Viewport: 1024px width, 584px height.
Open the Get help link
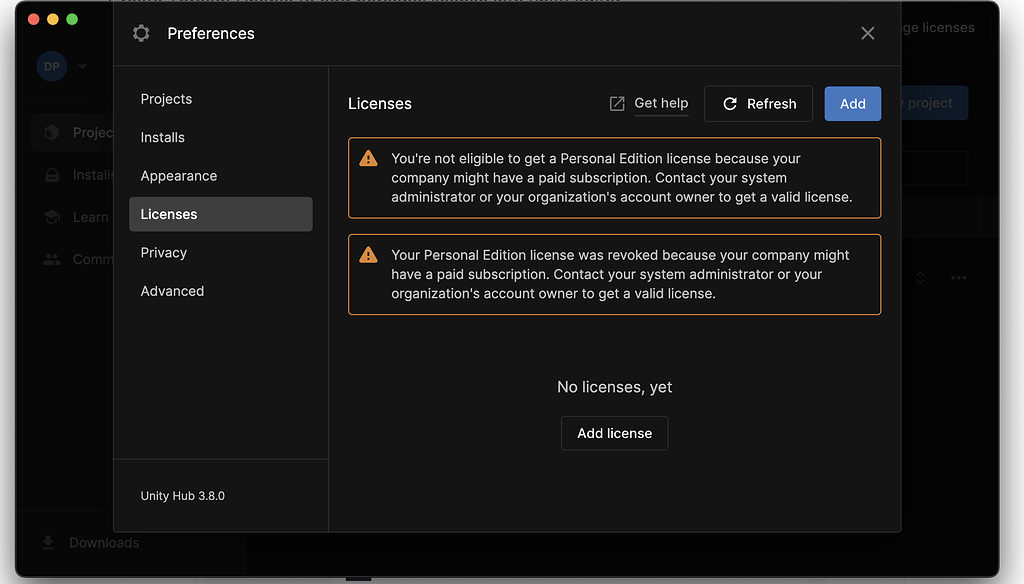(661, 103)
